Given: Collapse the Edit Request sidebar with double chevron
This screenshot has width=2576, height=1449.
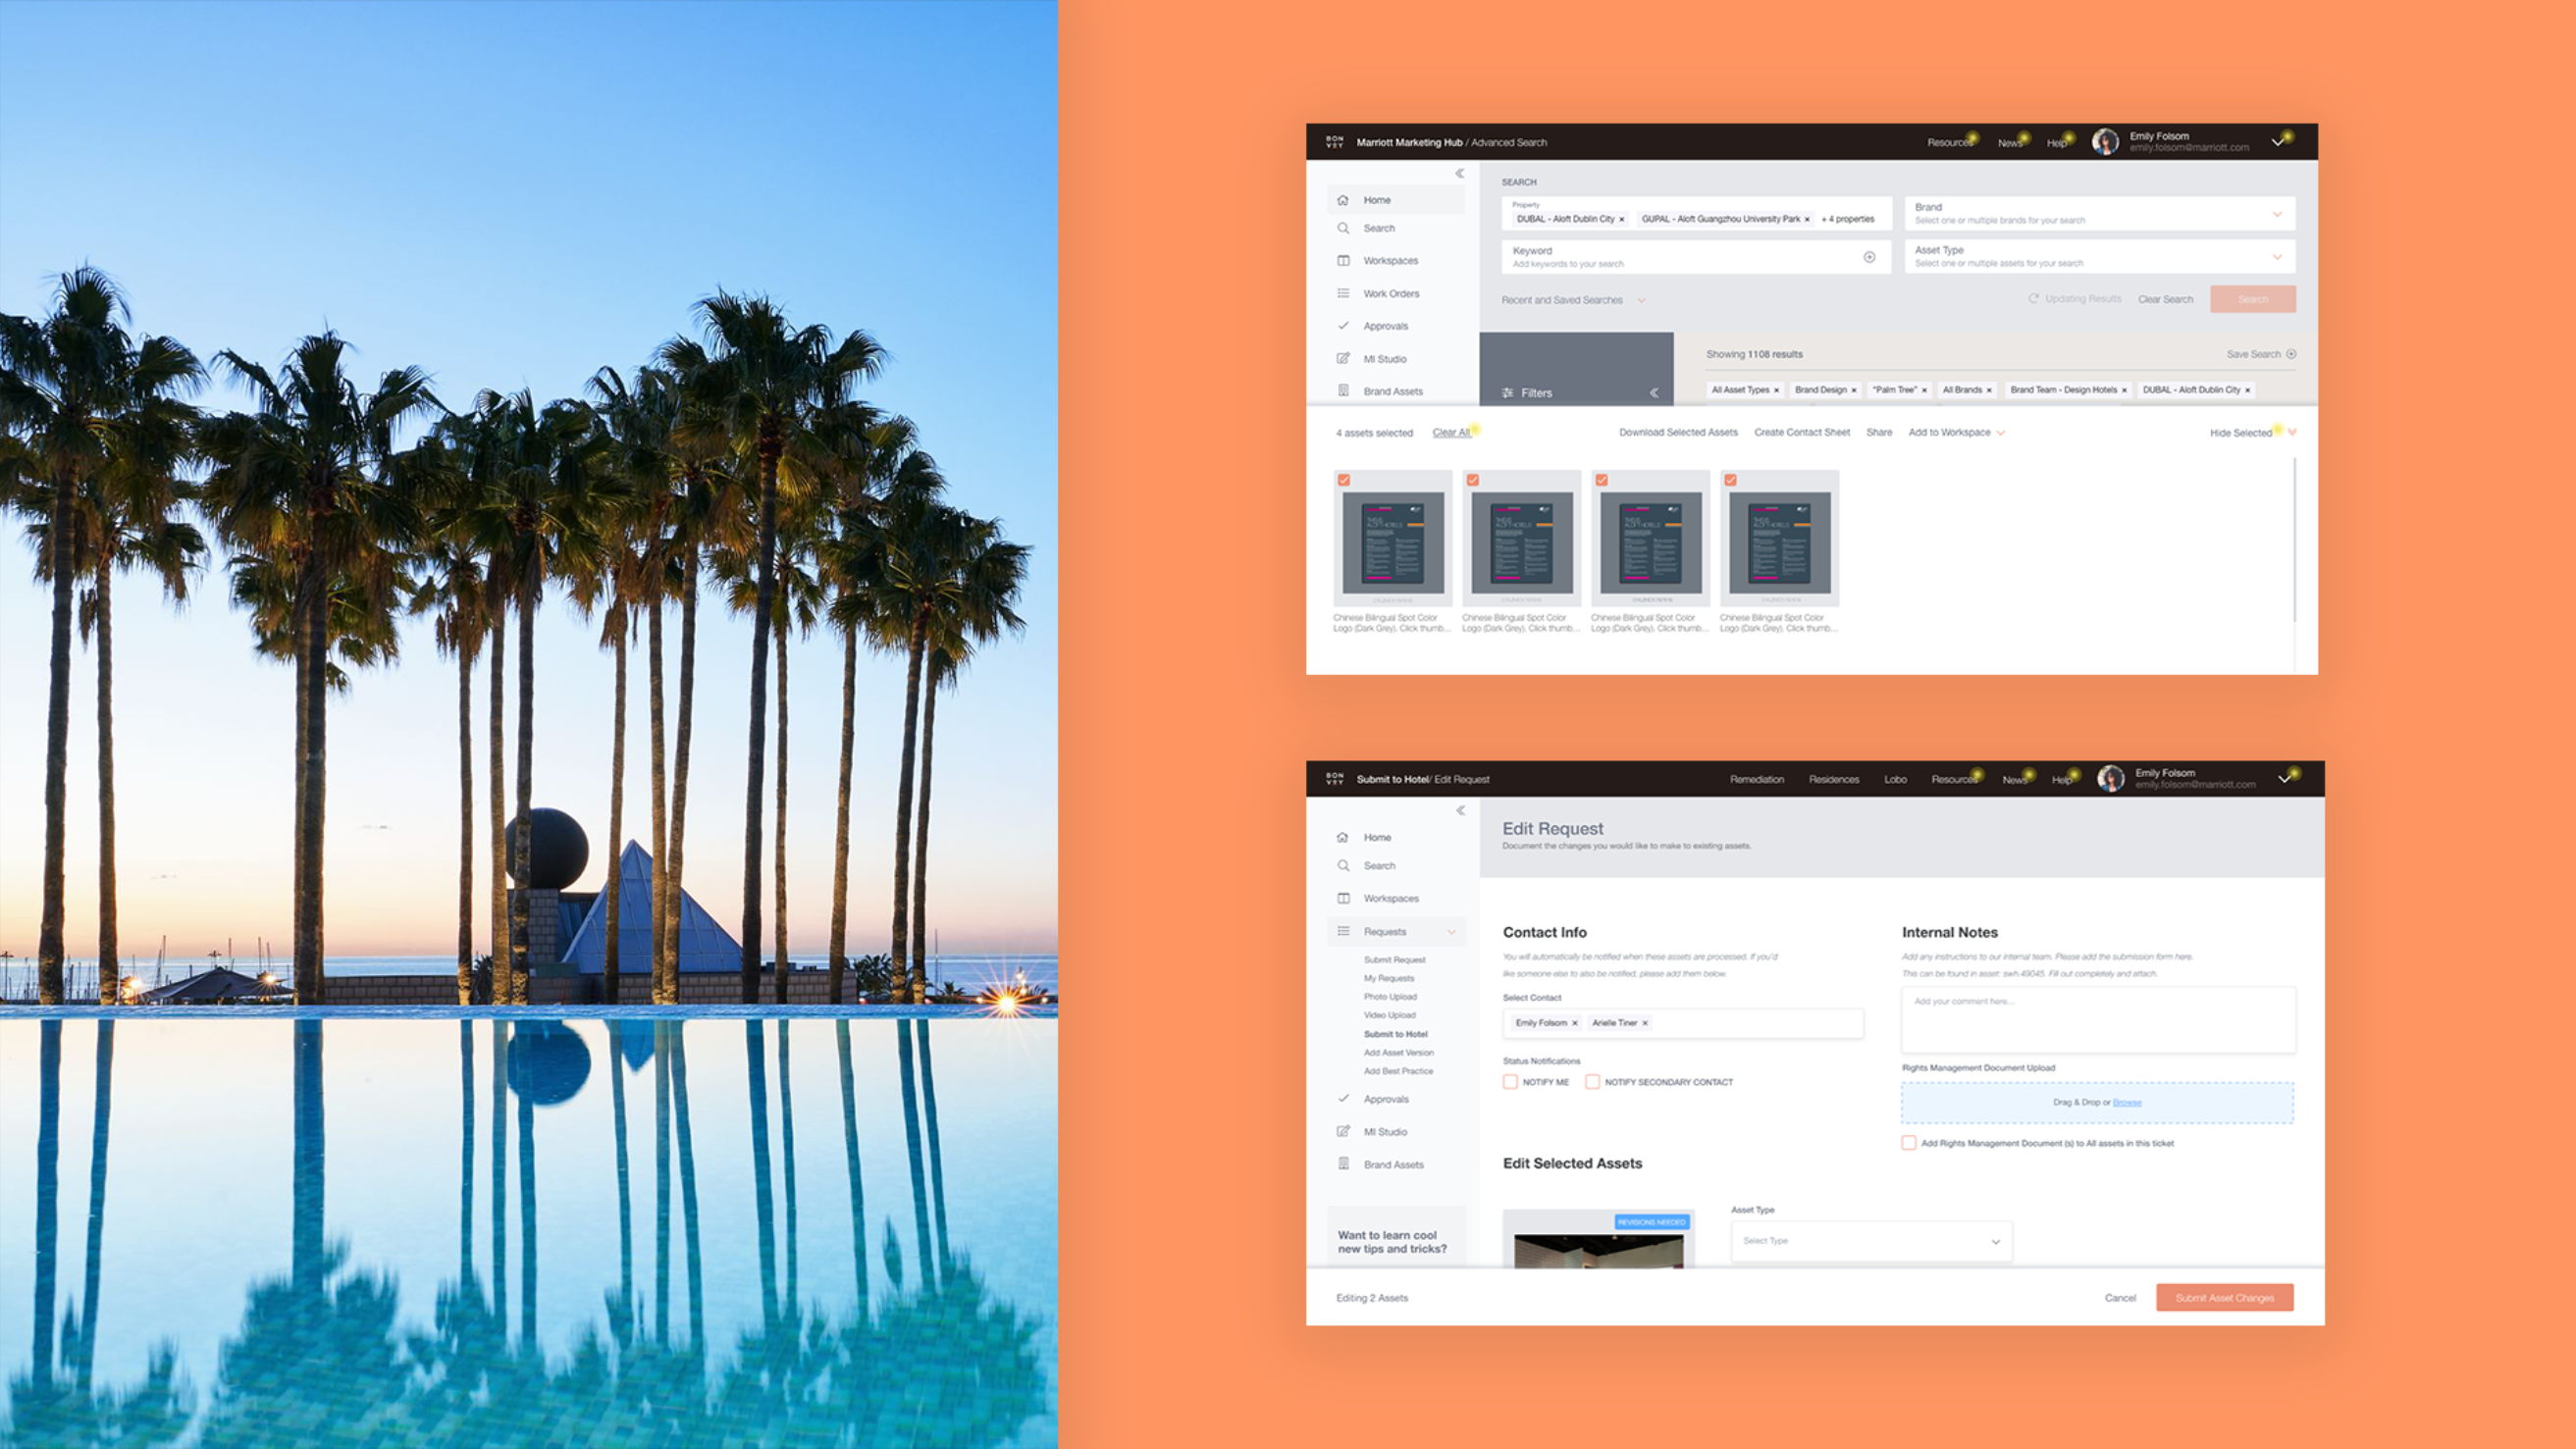Looking at the screenshot, I should [1461, 810].
